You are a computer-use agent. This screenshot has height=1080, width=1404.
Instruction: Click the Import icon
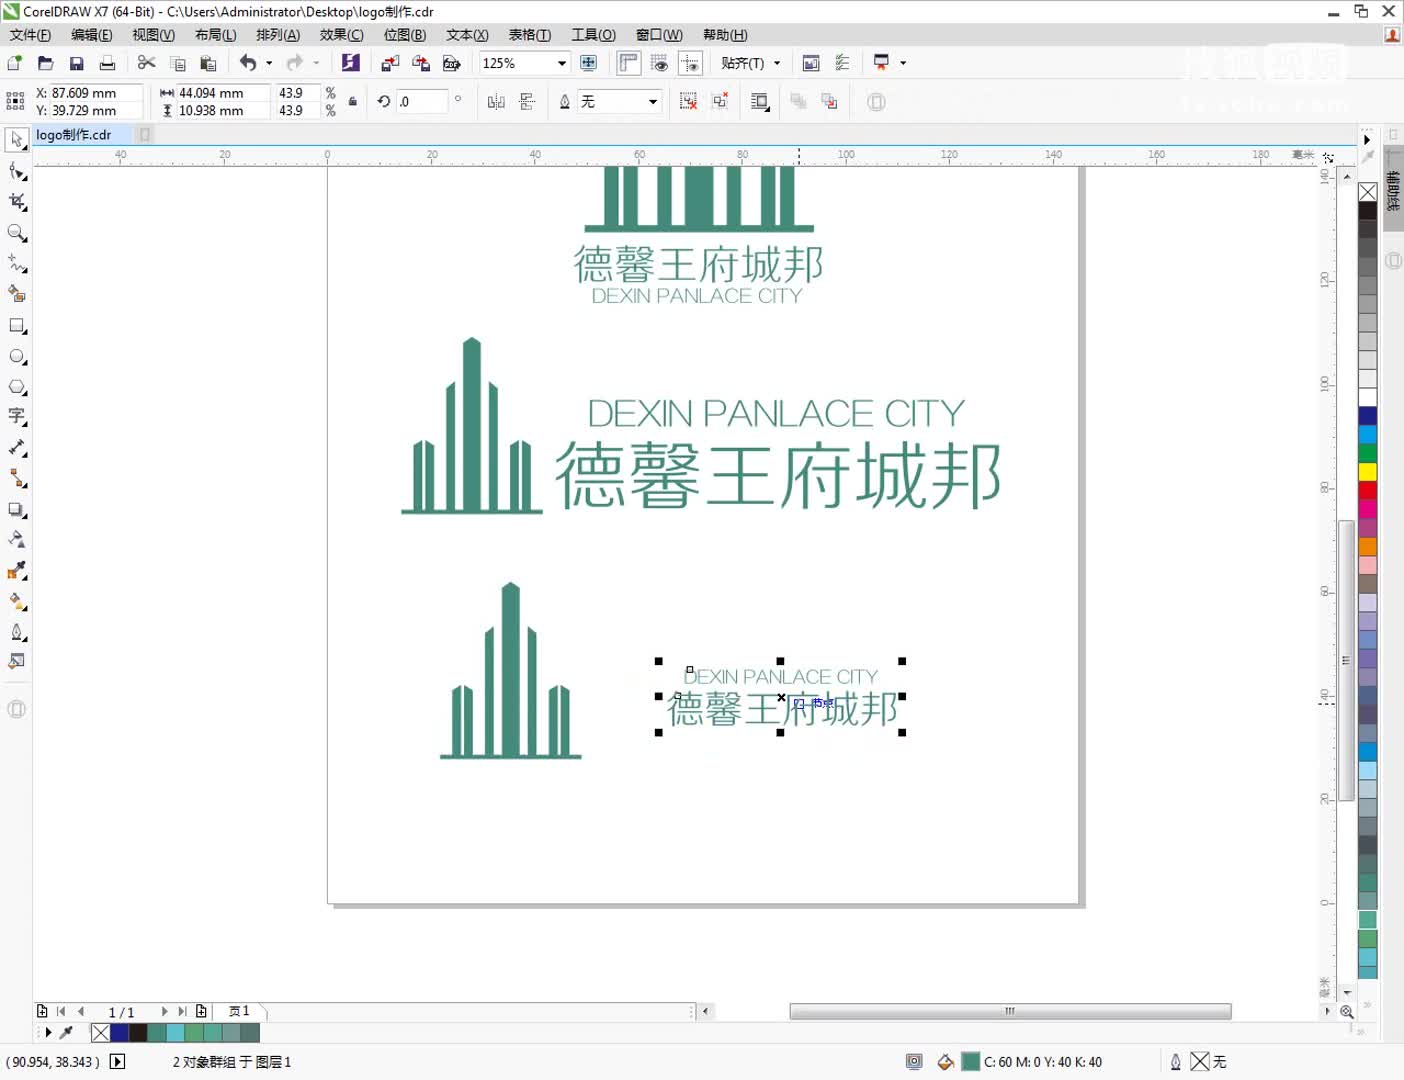pyautogui.click(x=390, y=63)
